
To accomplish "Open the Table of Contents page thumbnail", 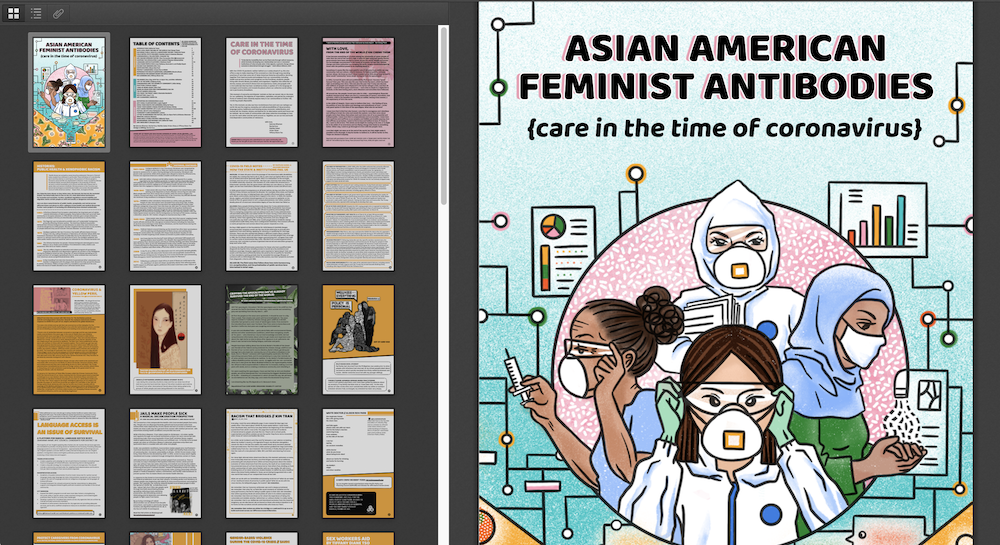I will [166, 92].
